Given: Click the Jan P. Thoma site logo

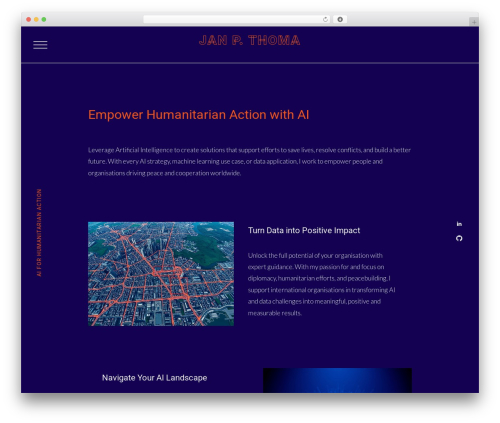Looking at the screenshot, I should coord(249,40).
